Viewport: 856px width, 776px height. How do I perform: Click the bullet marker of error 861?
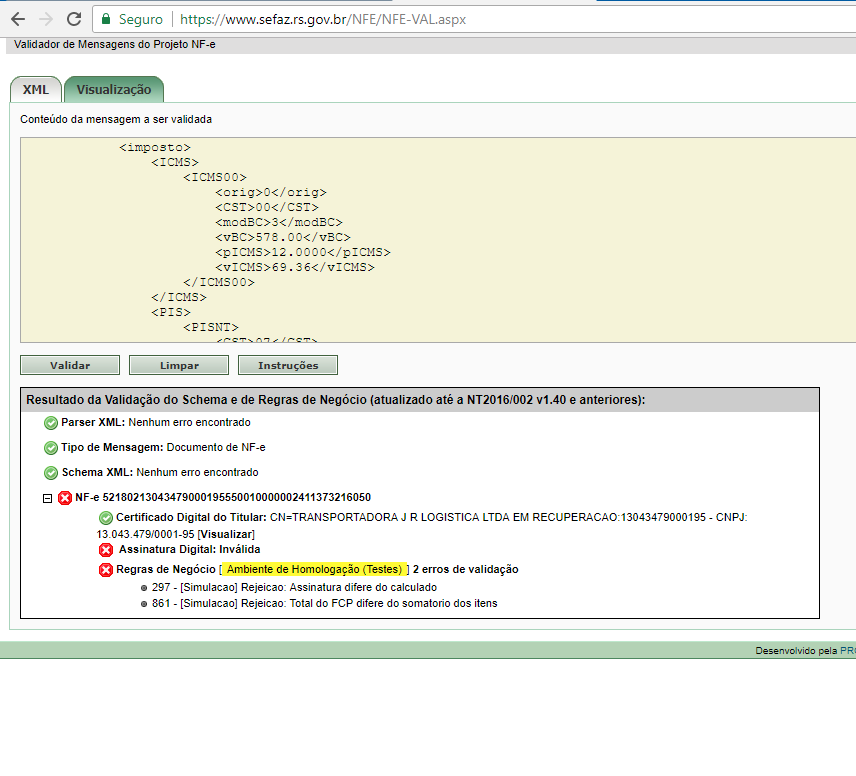[144, 604]
